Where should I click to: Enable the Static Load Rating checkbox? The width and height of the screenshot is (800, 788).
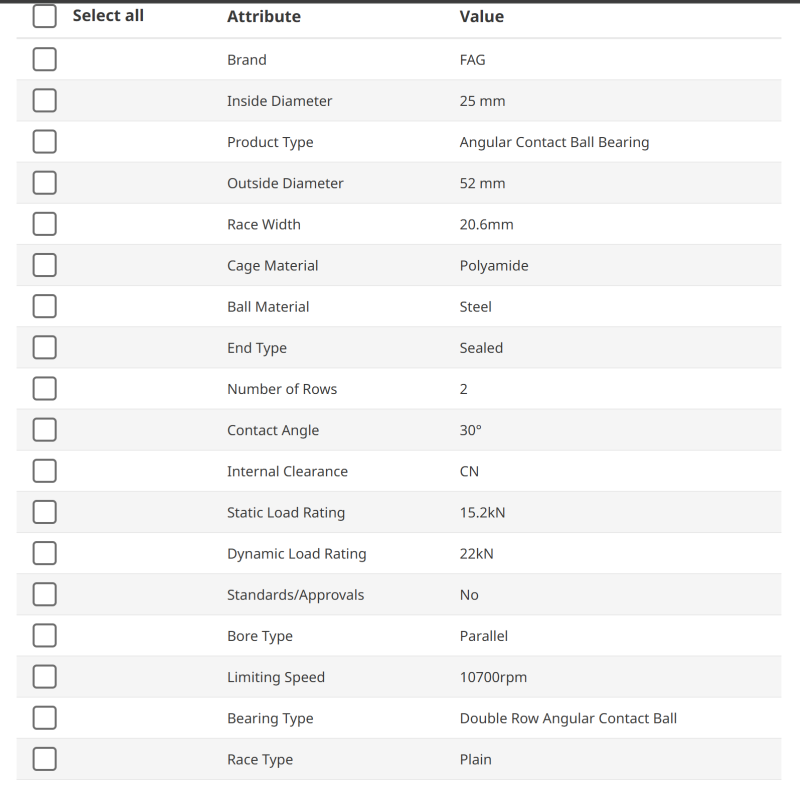click(44, 512)
